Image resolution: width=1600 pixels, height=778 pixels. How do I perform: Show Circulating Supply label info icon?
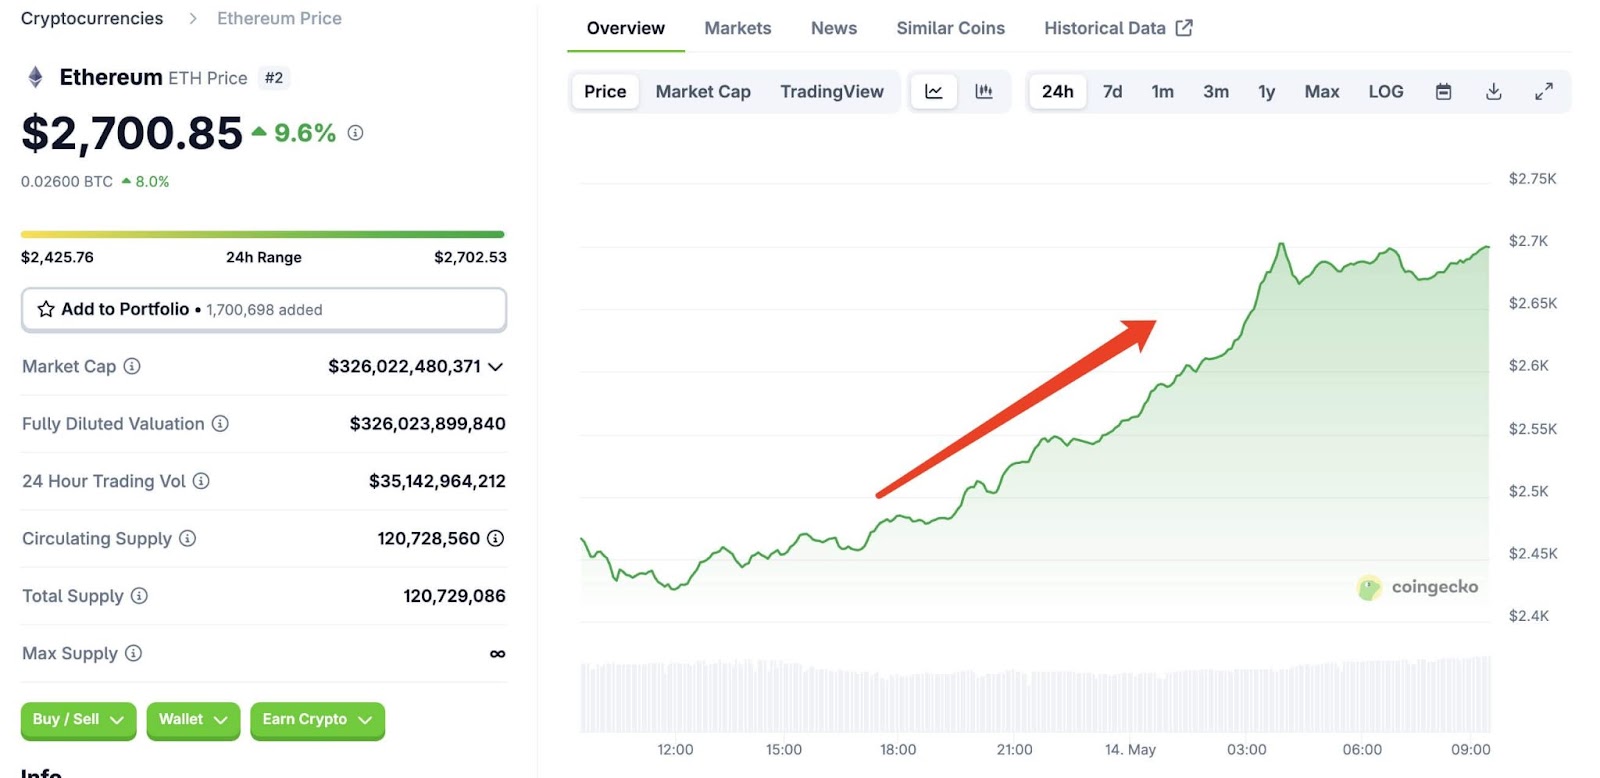click(187, 538)
